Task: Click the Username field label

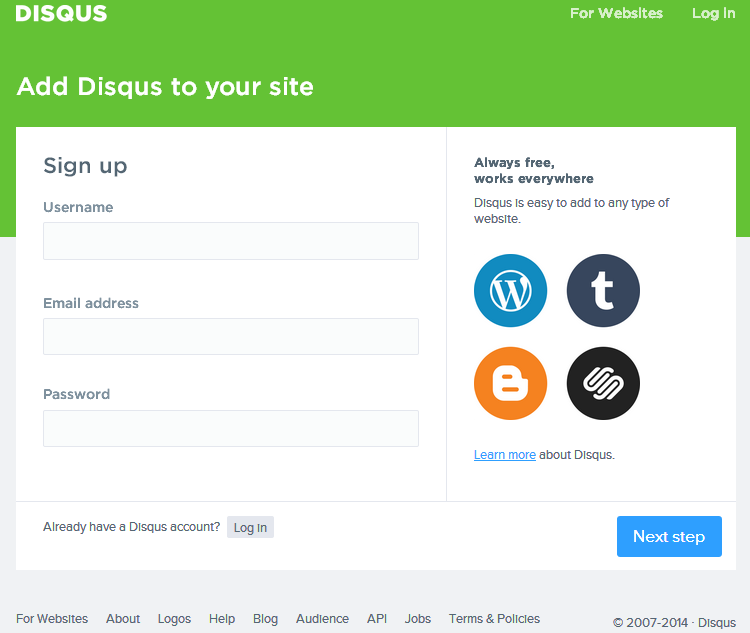Action: (x=78, y=207)
